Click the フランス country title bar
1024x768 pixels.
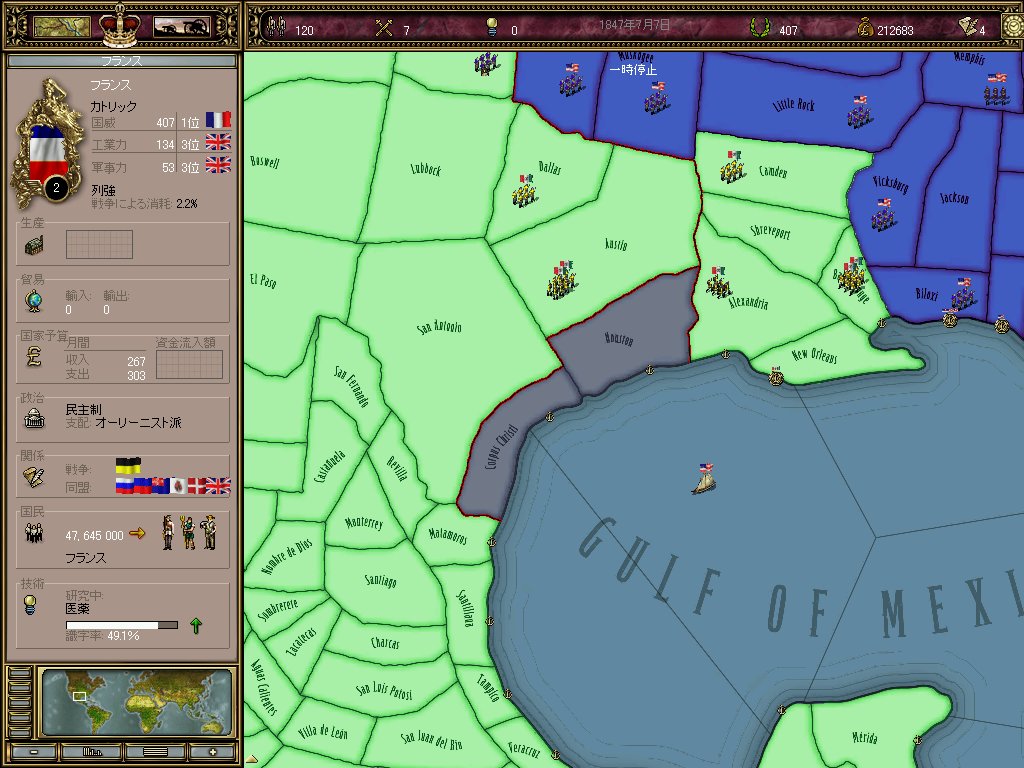tap(121, 61)
